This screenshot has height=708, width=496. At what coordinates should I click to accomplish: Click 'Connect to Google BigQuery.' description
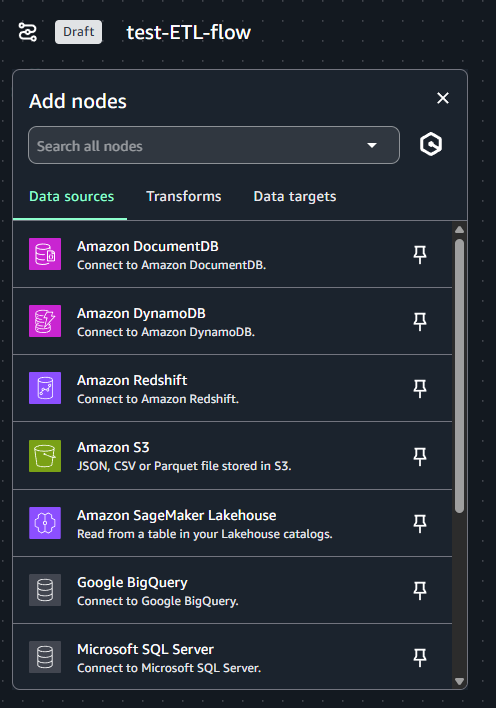pos(158,601)
